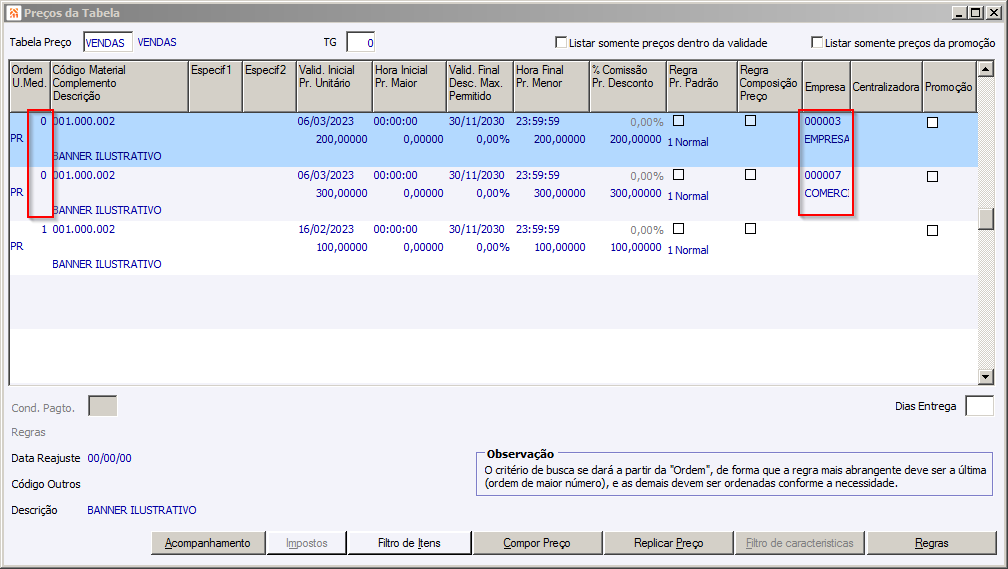Enable 'Listar somente preços dentro da validade'
The image size is (1008, 569).
[x=561, y=43]
